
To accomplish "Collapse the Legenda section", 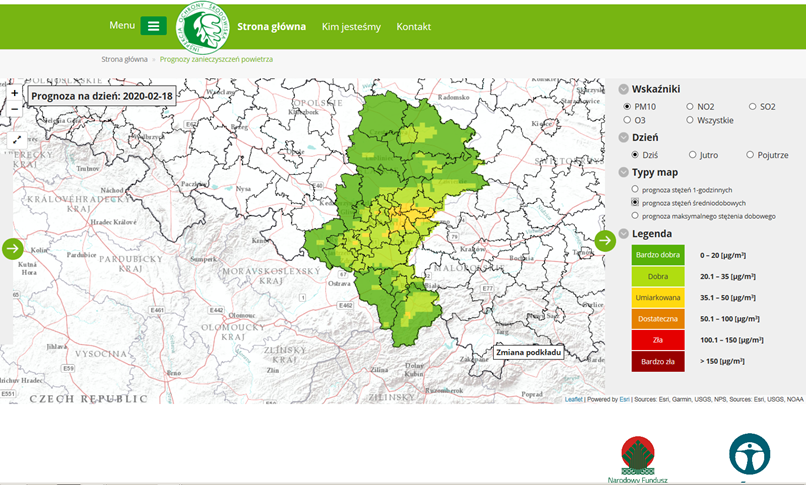I will tap(624, 234).
